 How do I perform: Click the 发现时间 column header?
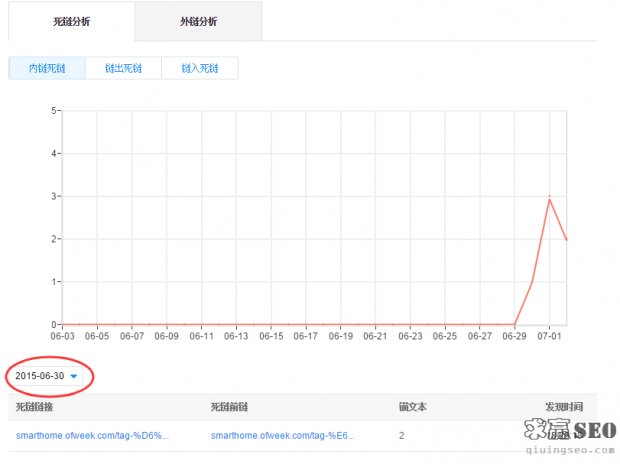[x=562, y=407]
